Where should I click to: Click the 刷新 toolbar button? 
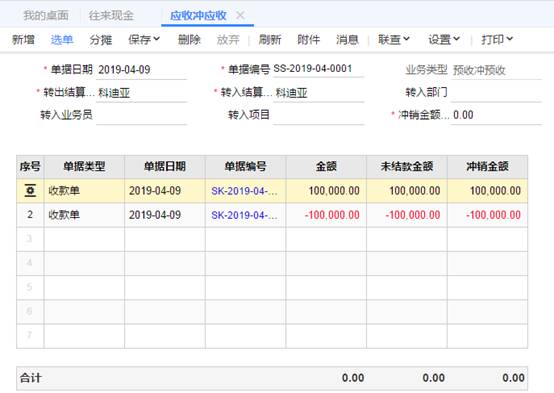click(x=270, y=39)
